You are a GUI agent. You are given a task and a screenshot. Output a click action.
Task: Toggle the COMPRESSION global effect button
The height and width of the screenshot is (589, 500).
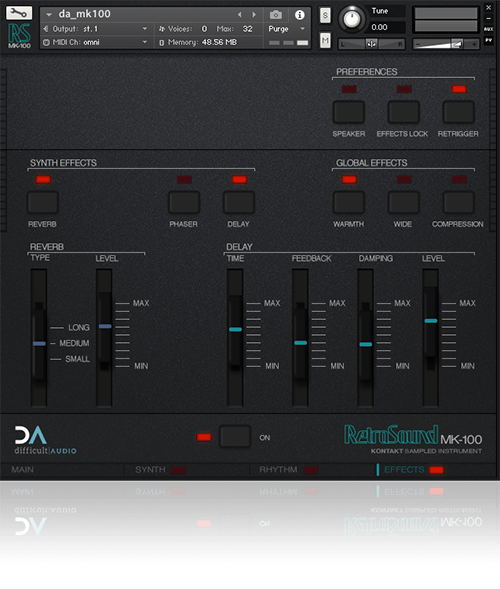pyautogui.click(x=459, y=202)
